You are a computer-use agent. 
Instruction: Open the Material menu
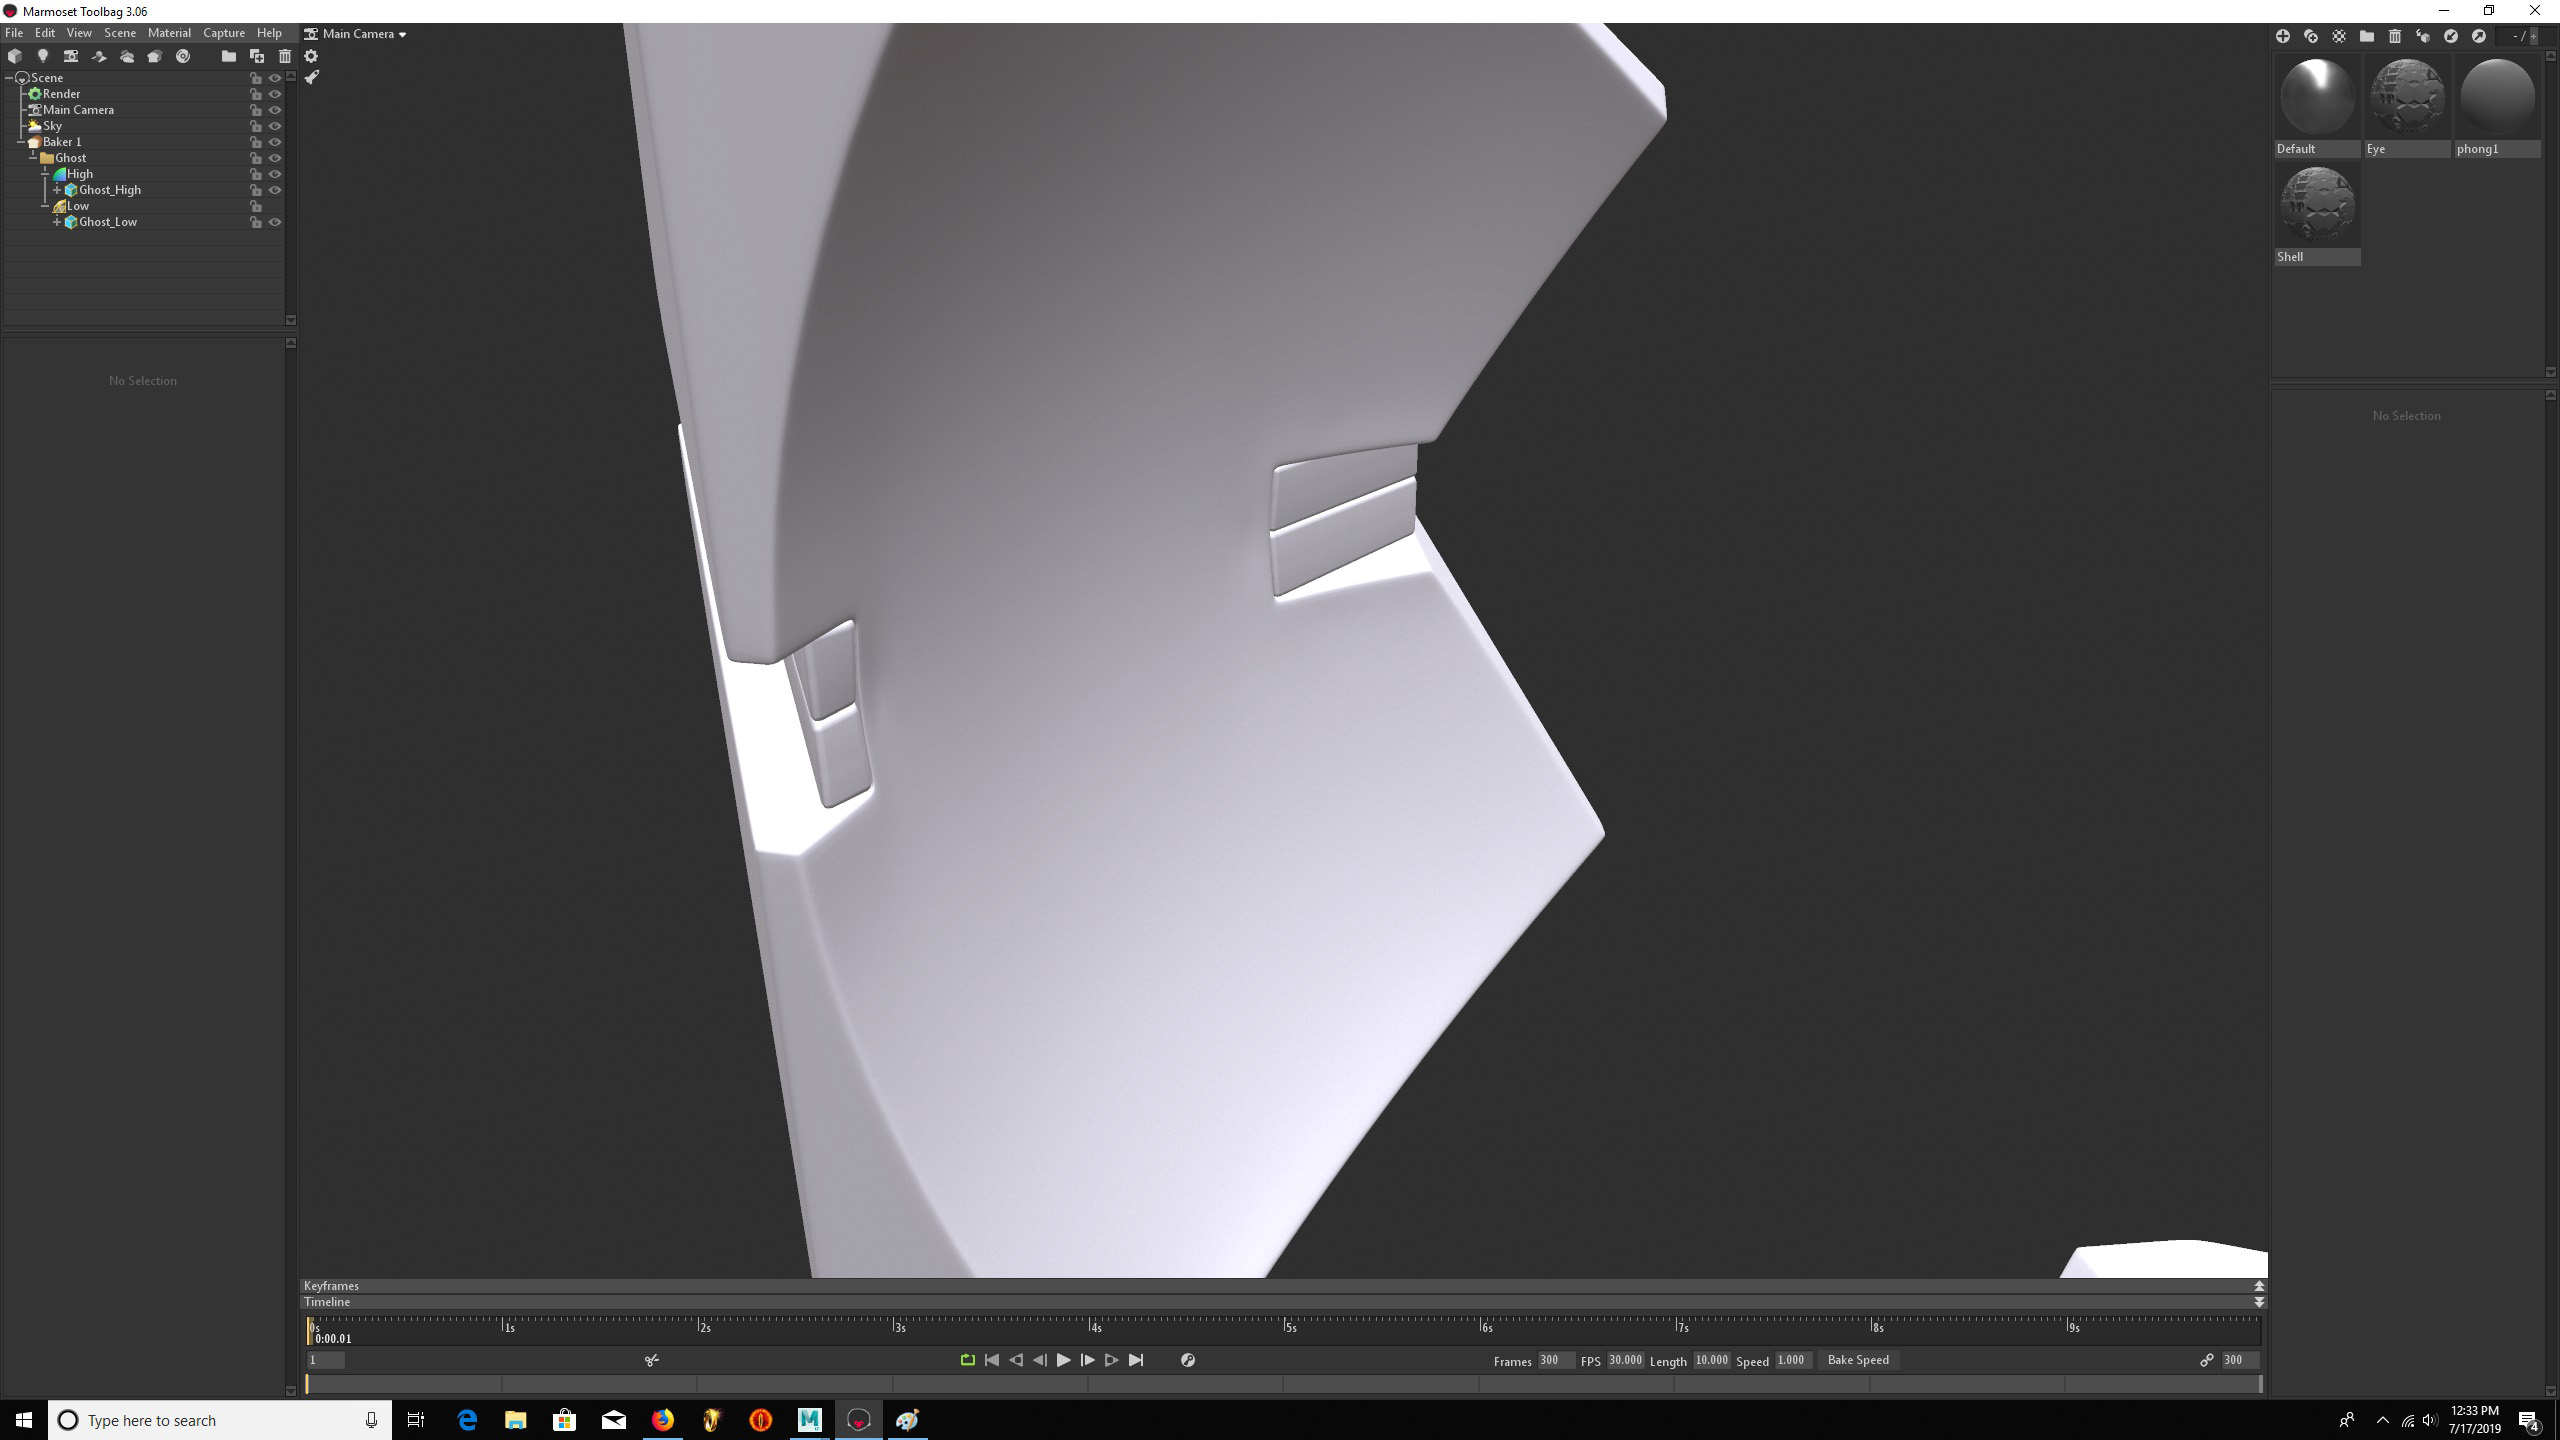(x=167, y=32)
